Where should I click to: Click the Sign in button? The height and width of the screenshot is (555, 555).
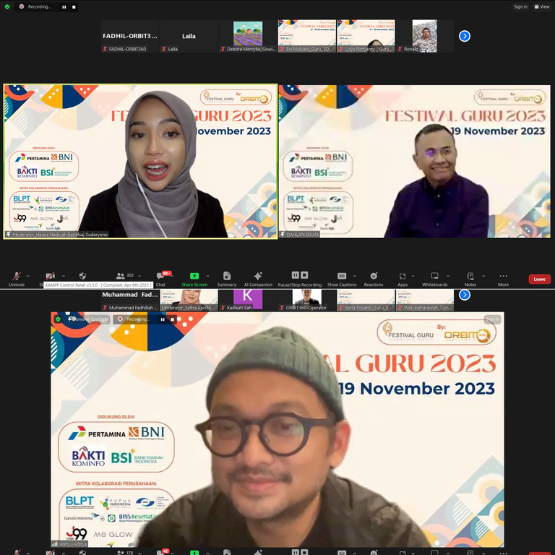pos(521,7)
